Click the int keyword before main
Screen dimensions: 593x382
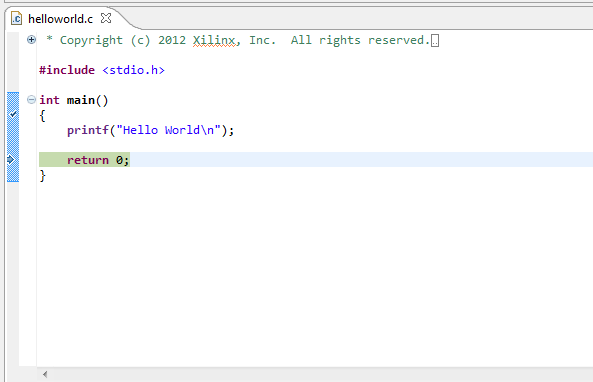pyautogui.click(x=50, y=100)
